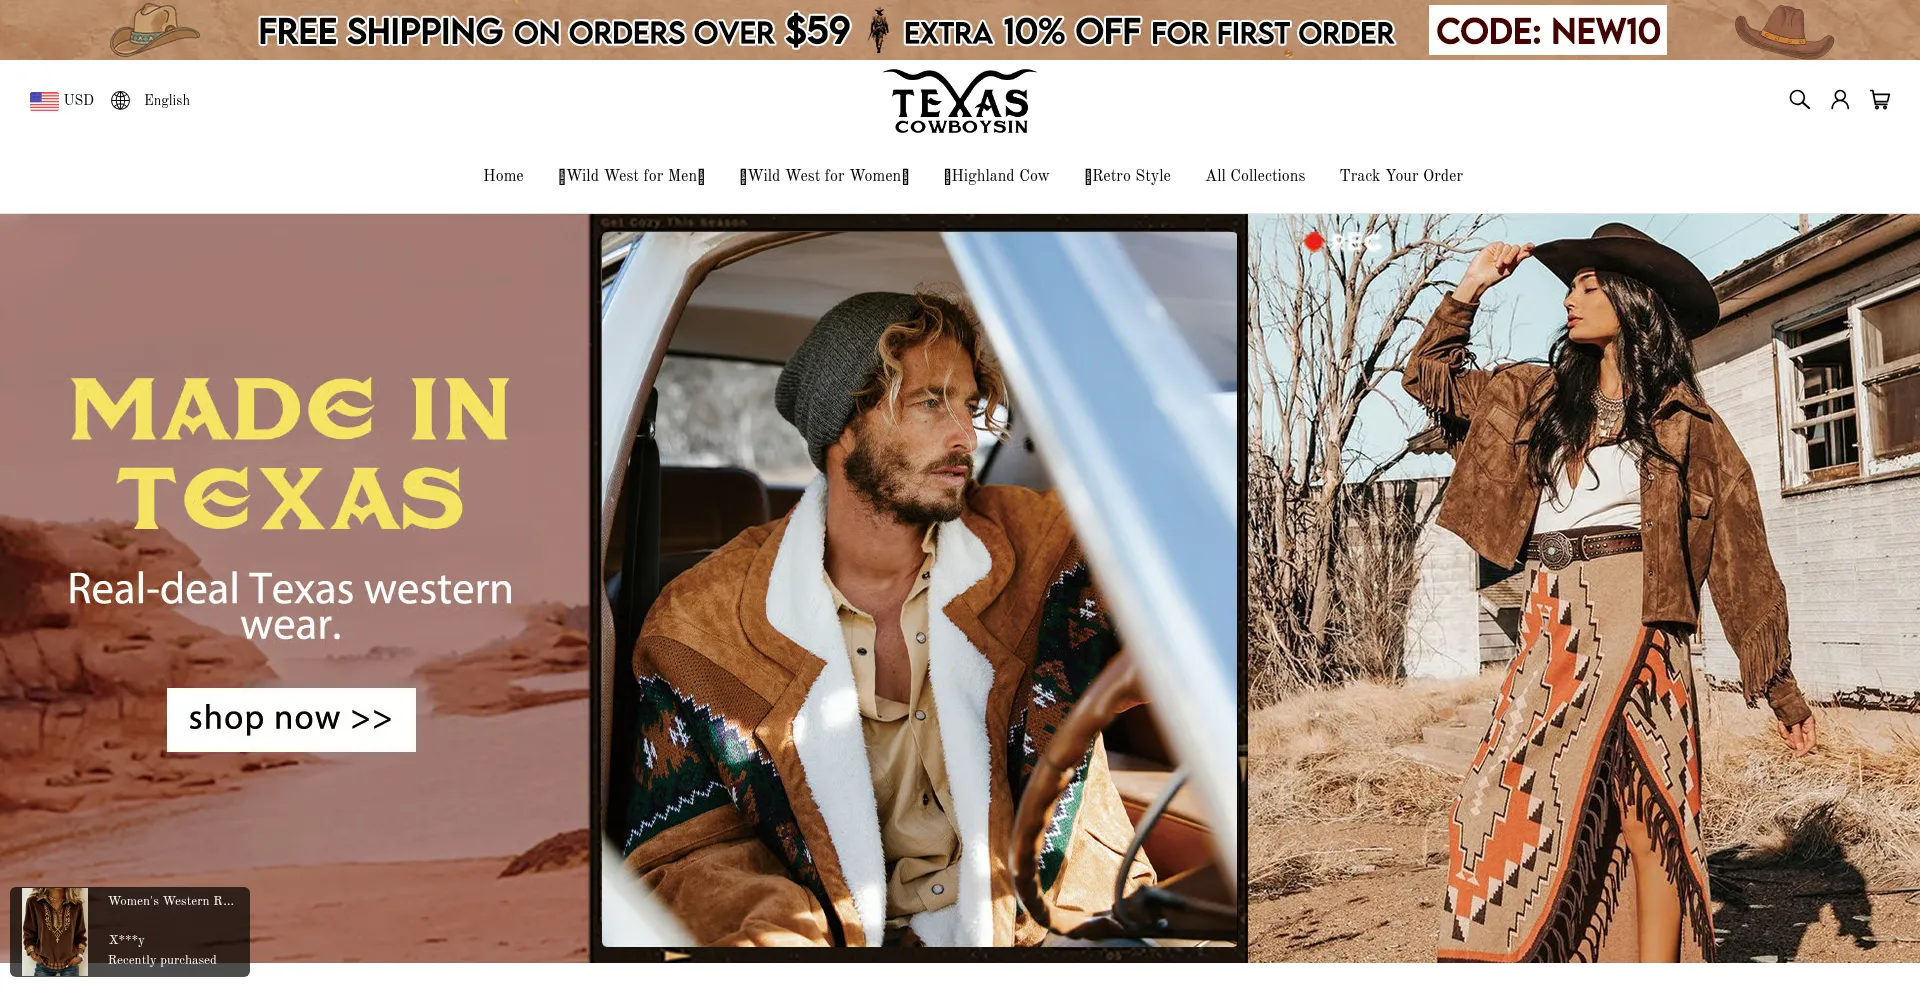Open the USD currency selector
Image resolution: width=1920 pixels, height=993 pixels.
(x=79, y=100)
